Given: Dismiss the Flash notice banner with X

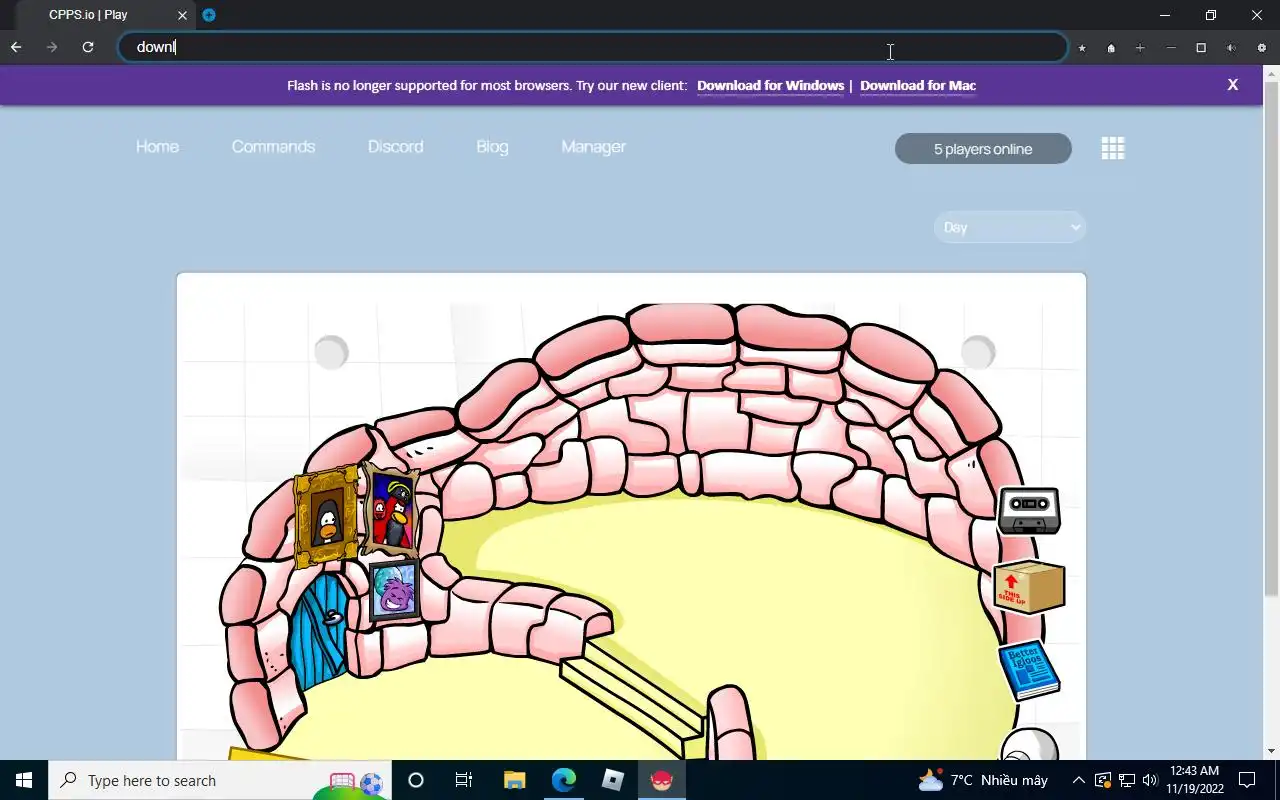Looking at the screenshot, I should [1233, 85].
